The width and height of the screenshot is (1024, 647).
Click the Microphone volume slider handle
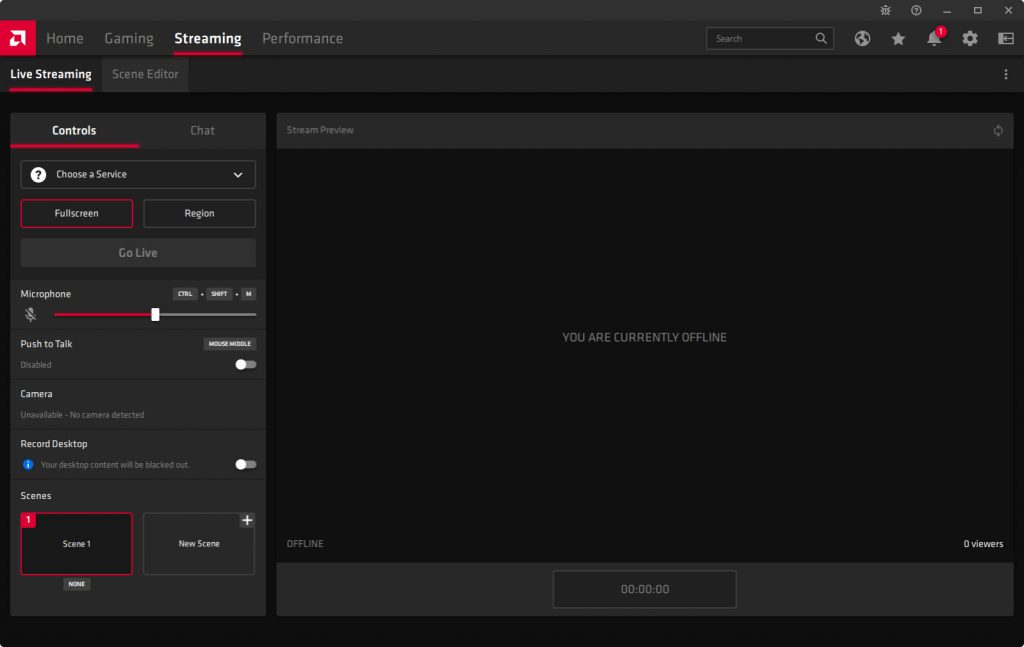155,314
